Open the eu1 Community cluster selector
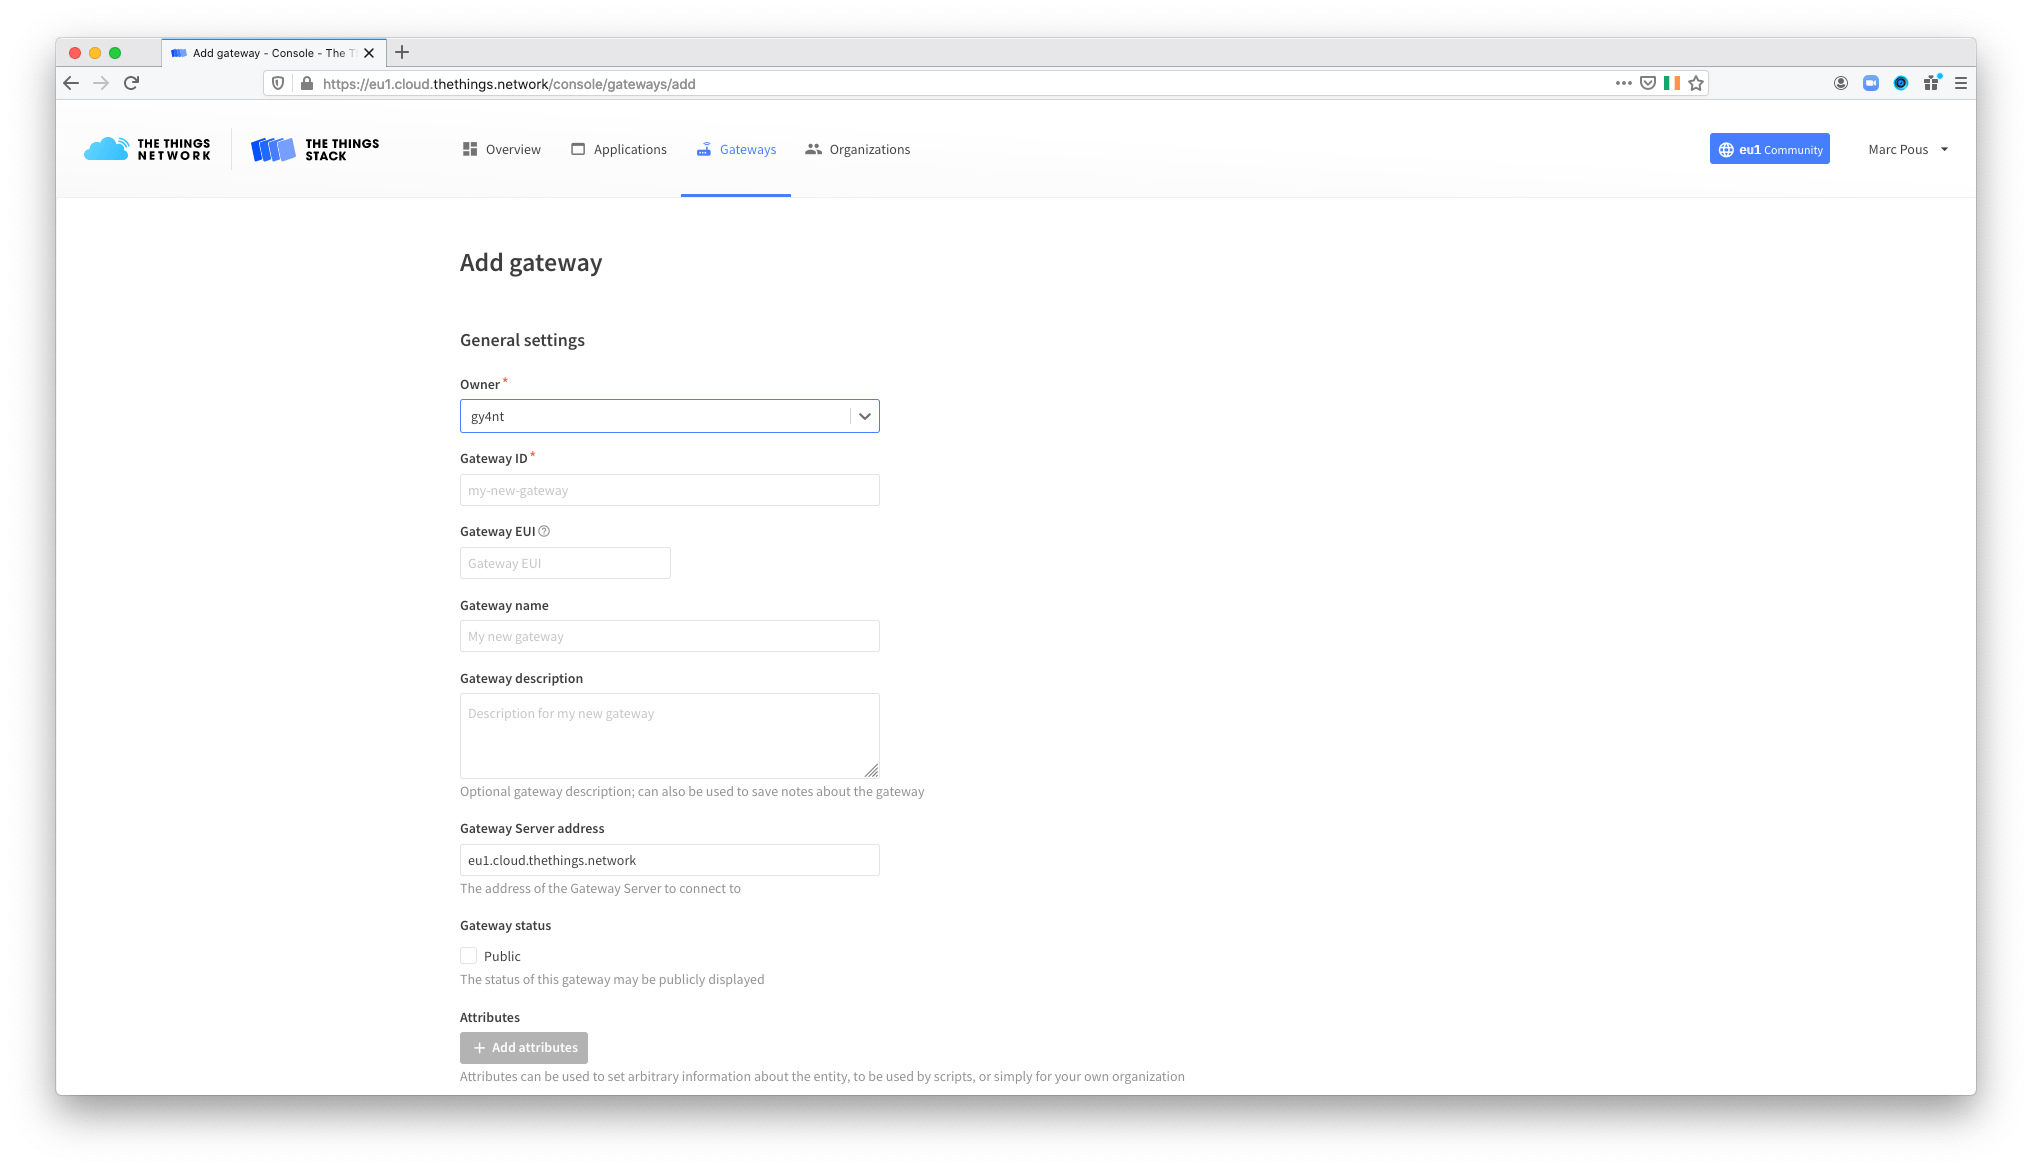 (x=1769, y=149)
